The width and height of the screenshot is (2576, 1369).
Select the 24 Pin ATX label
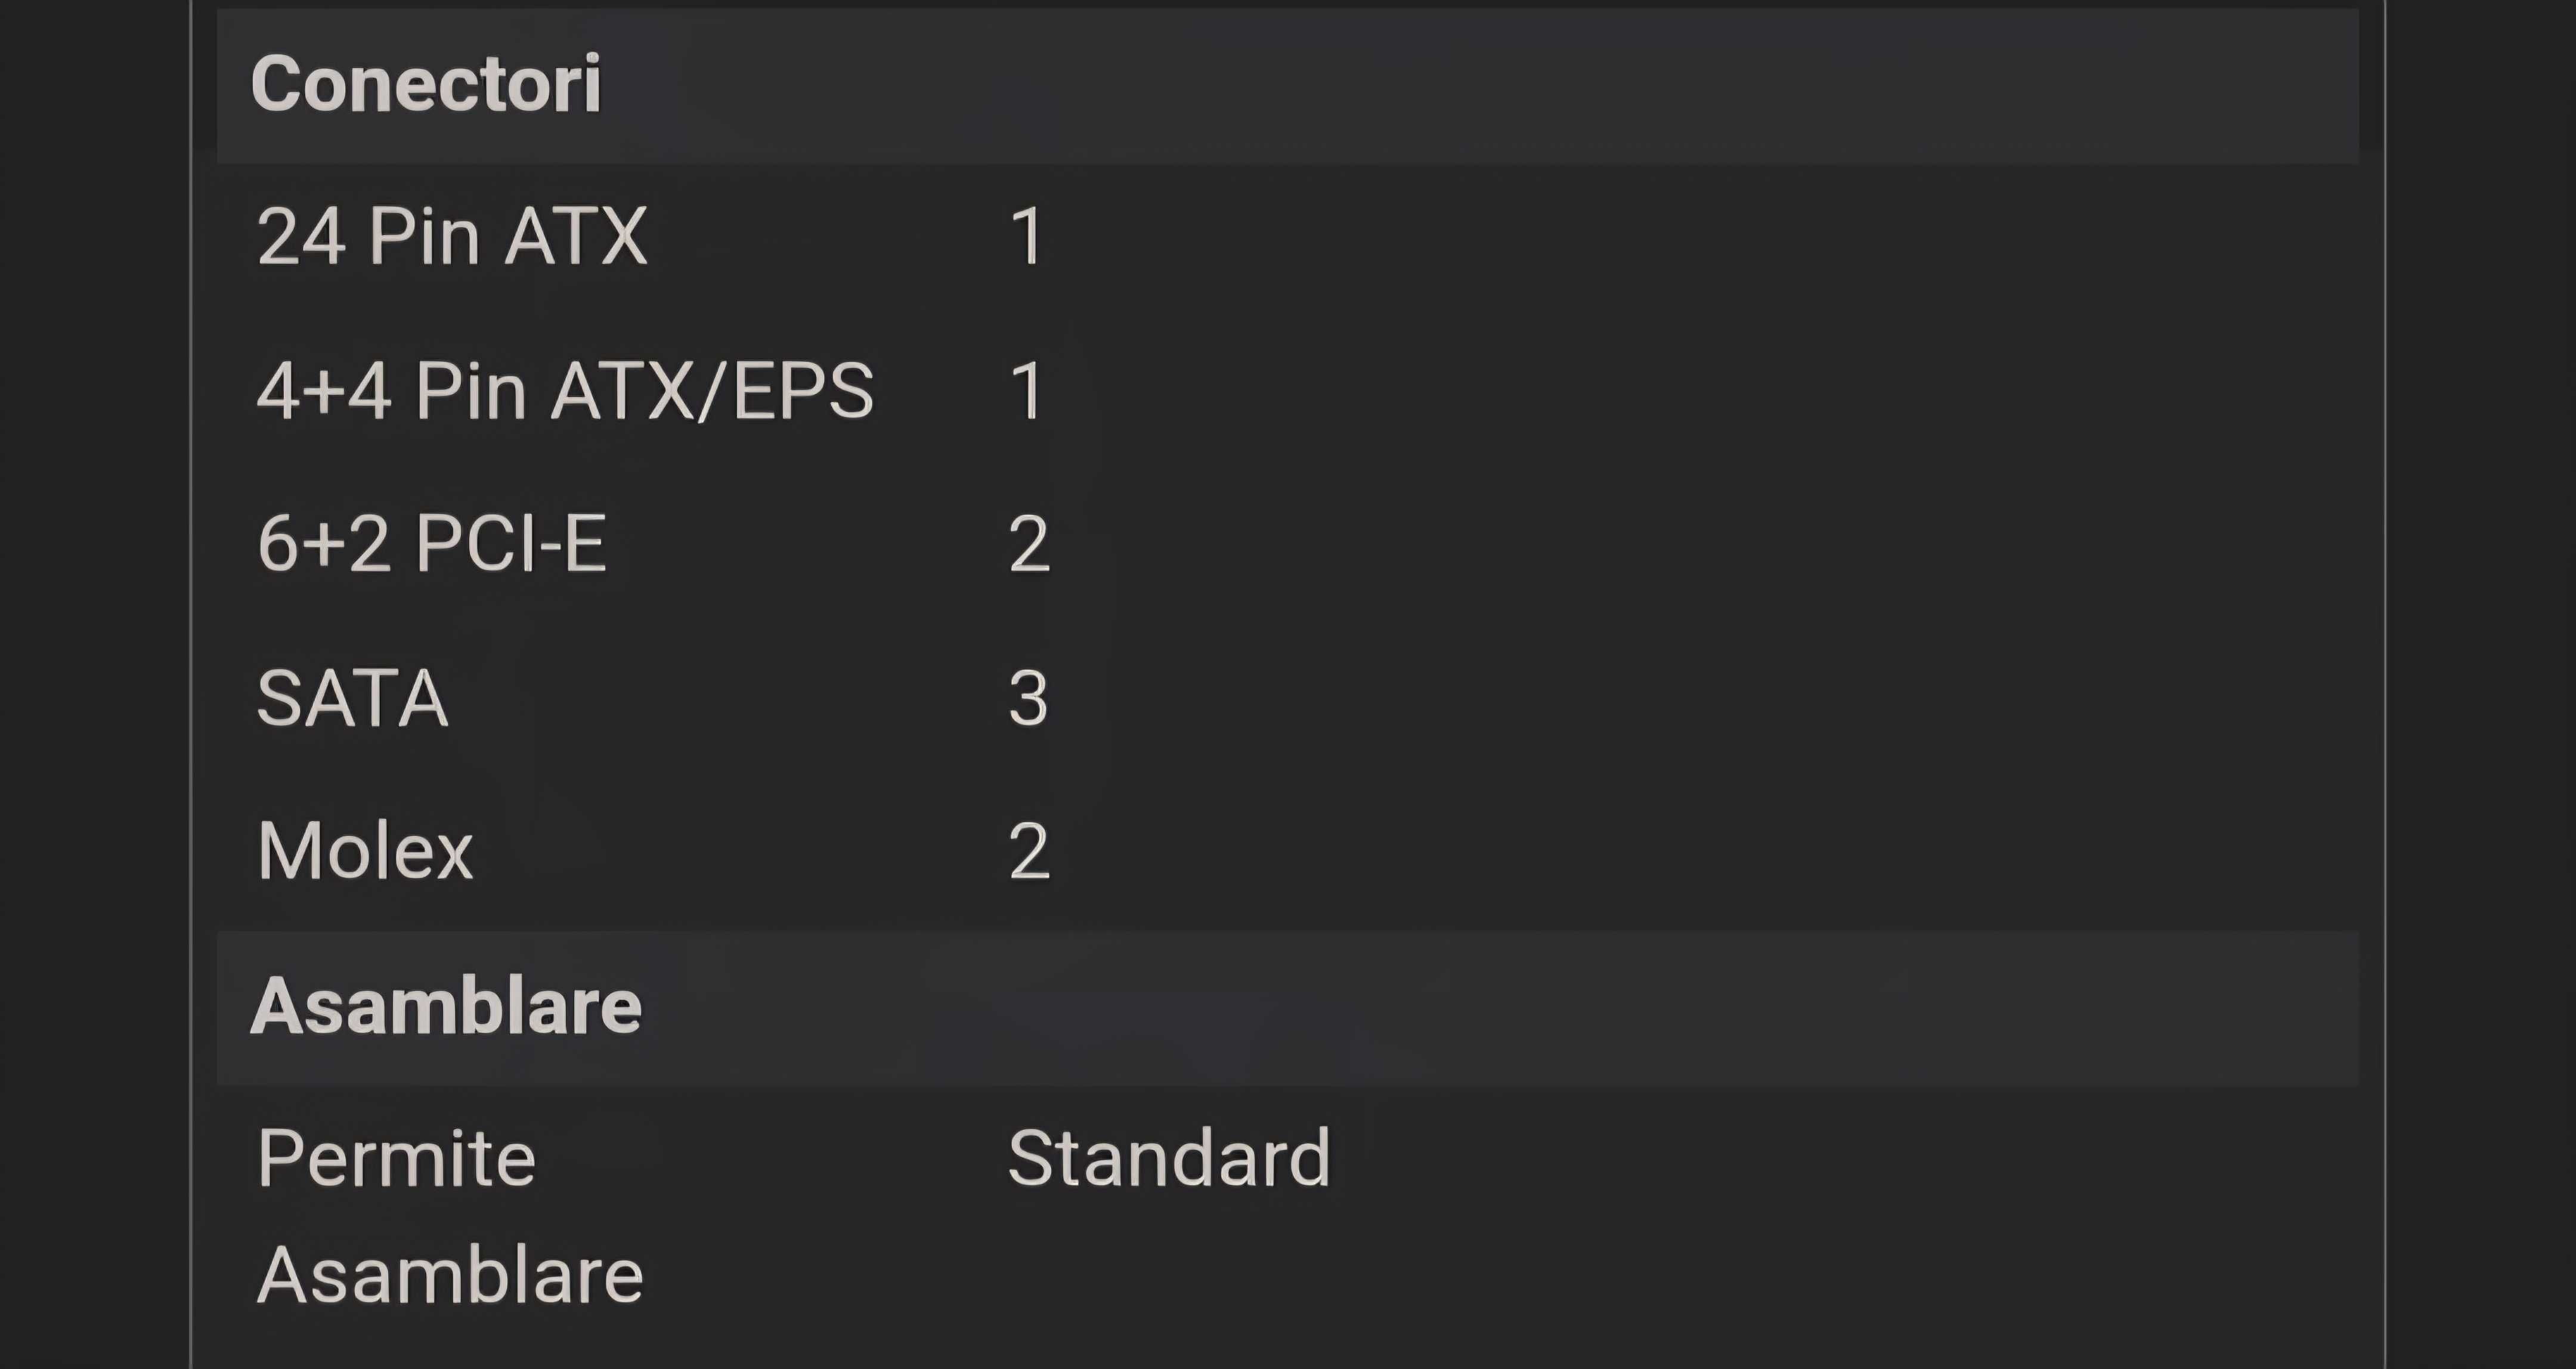pyautogui.click(x=452, y=237)
